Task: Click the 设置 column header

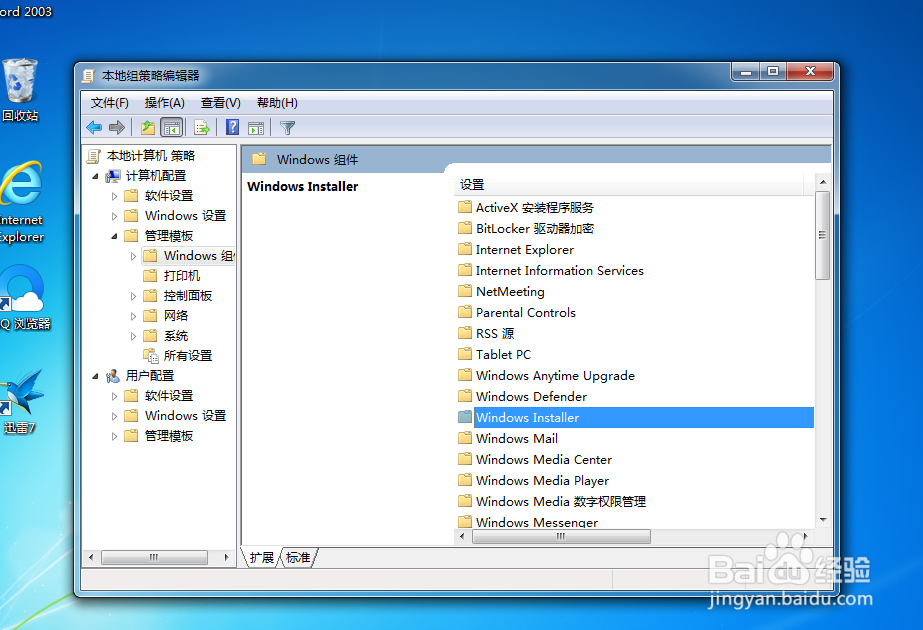Action: click(x=629, y=185)
